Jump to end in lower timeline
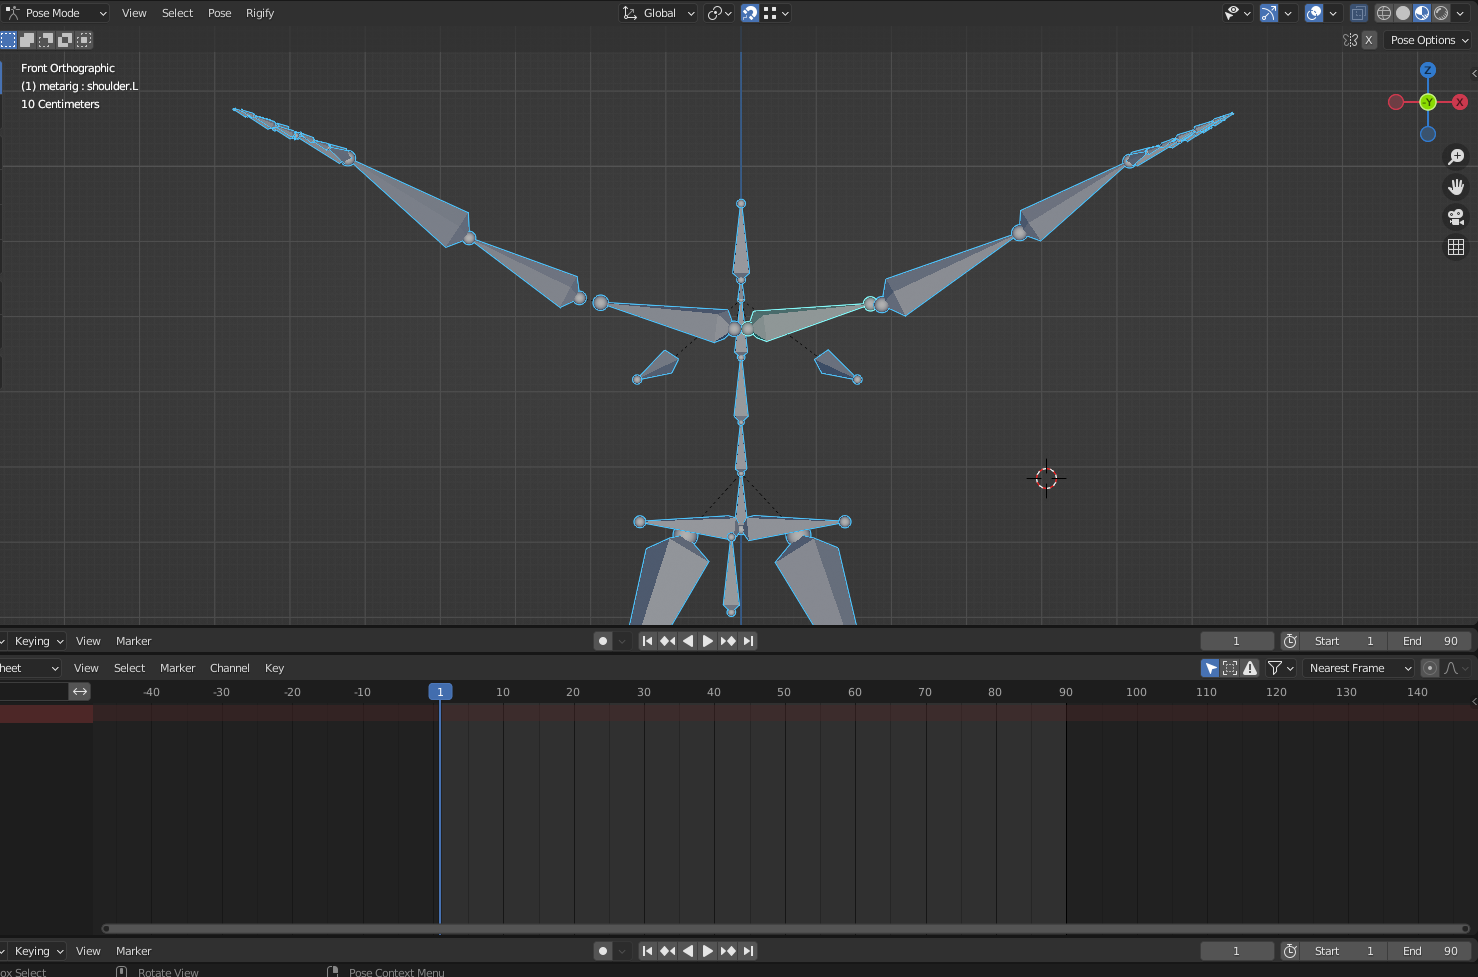The image size is (1478, 977). (747, 951)
